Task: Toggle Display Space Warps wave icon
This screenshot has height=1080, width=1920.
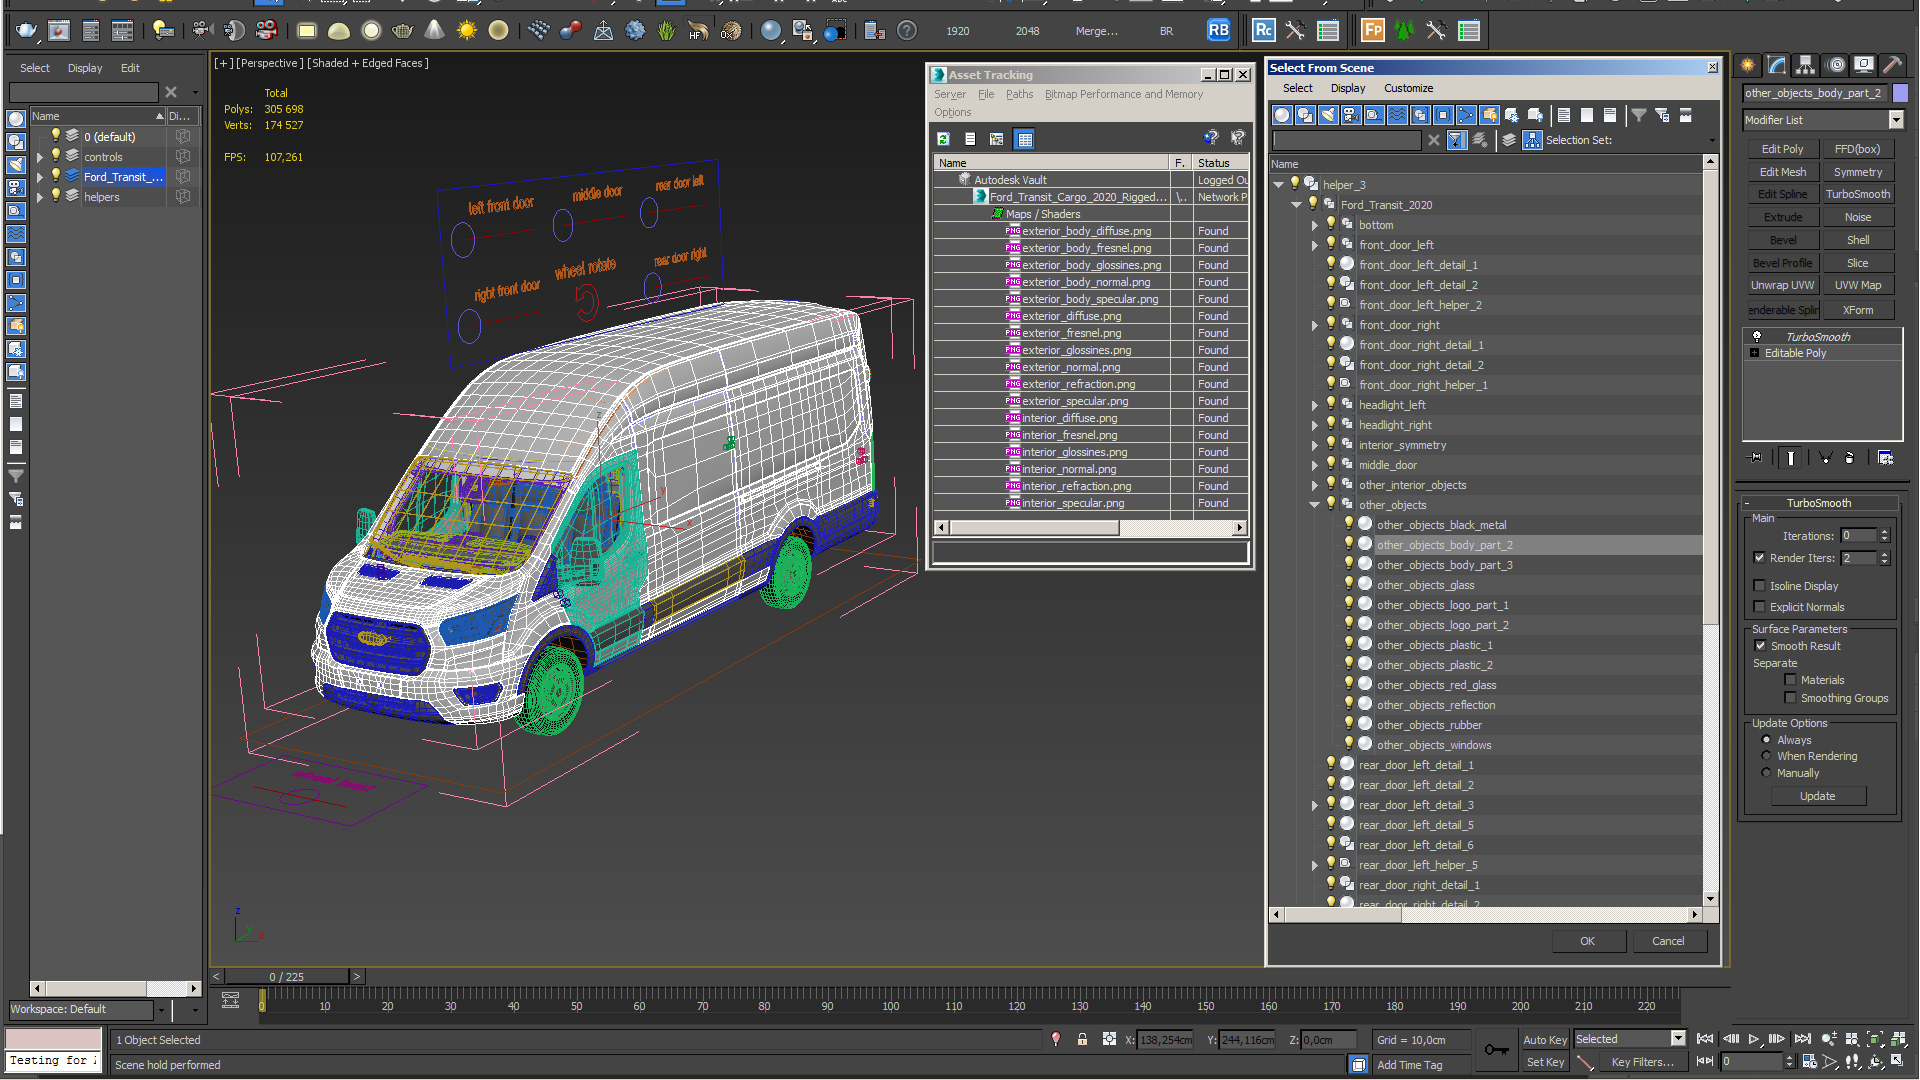Action: click(x=1397, y=115)
